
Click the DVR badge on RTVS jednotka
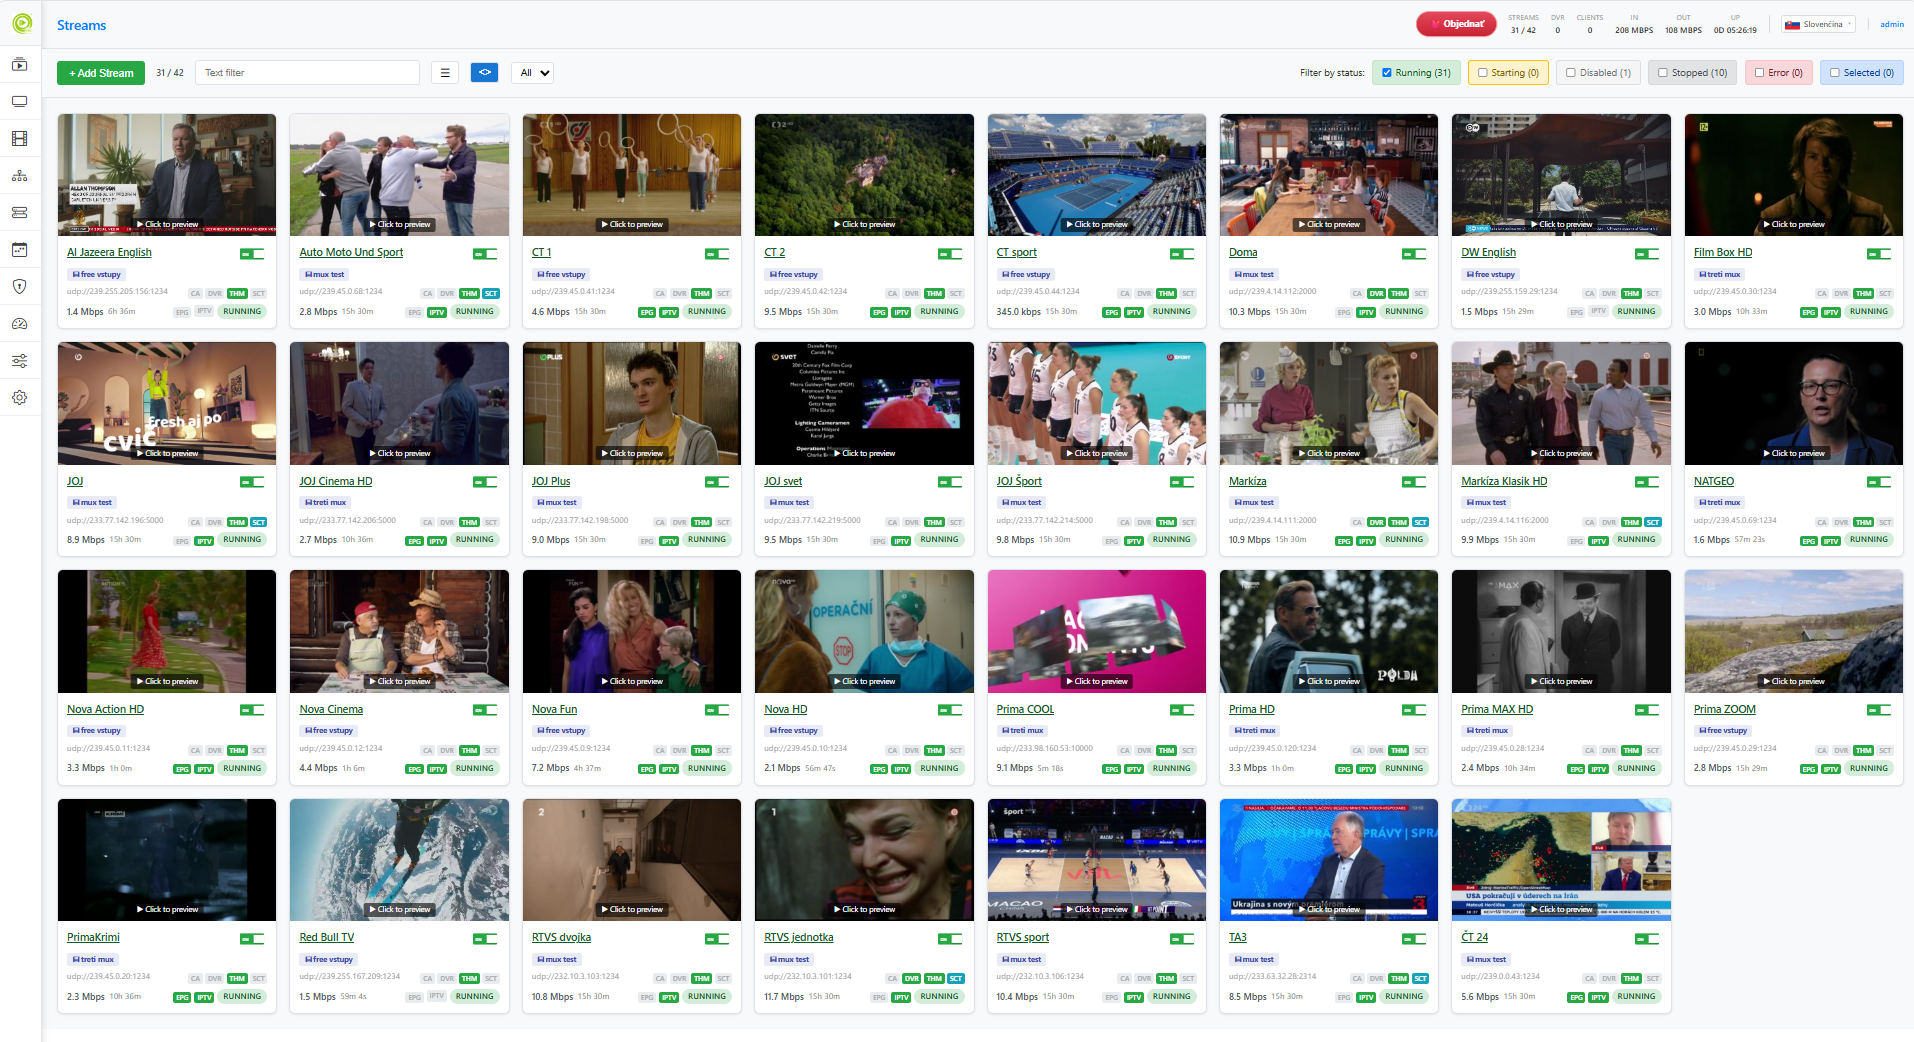click(912, 979)
